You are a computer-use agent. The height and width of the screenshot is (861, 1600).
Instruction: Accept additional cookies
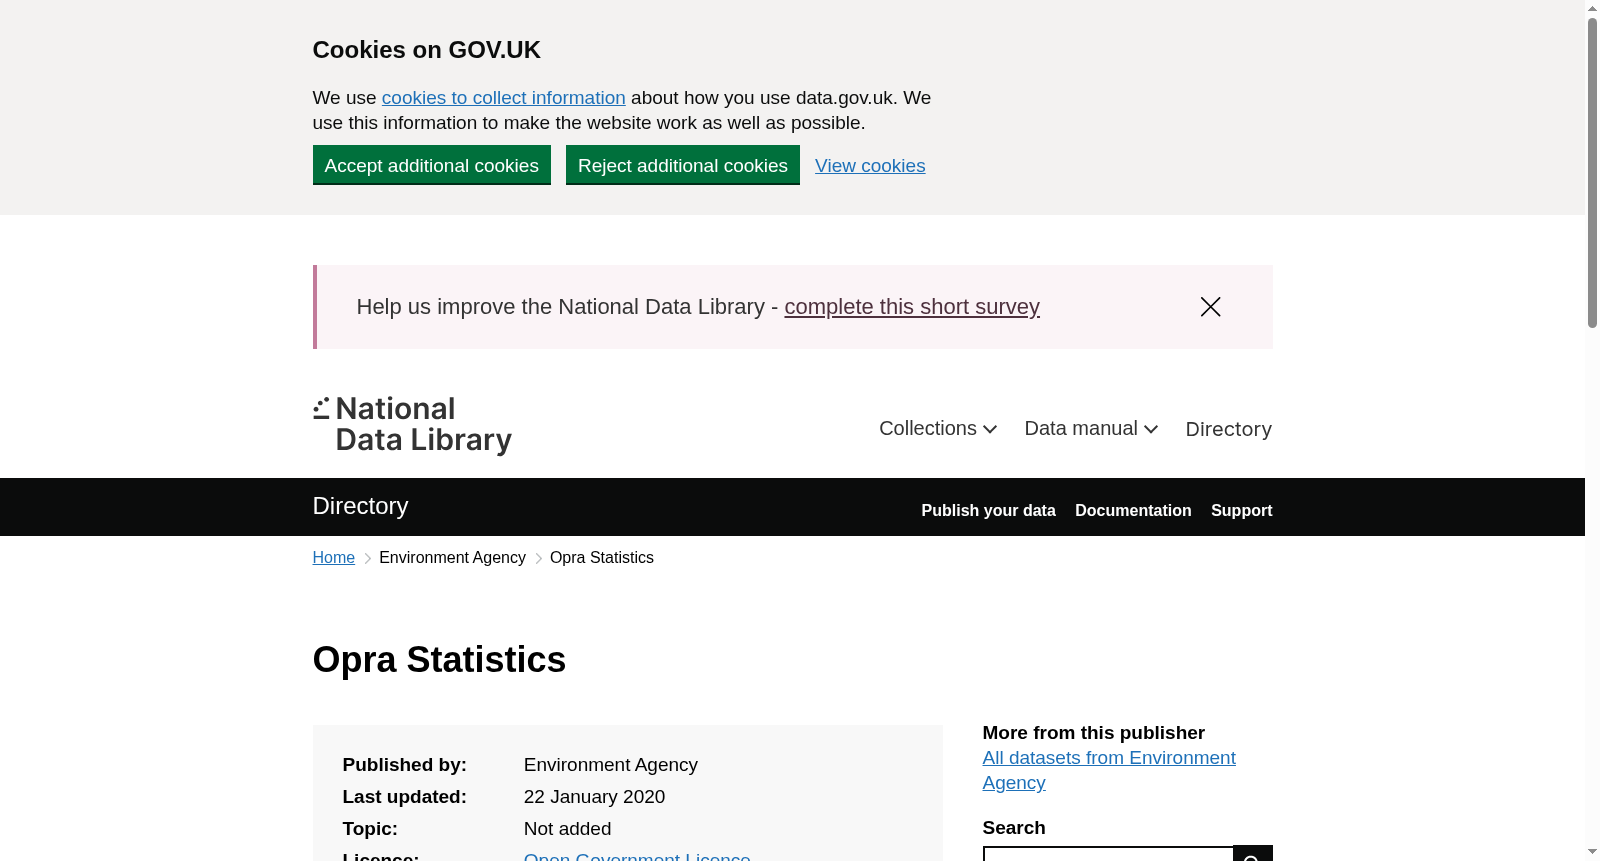432,165
